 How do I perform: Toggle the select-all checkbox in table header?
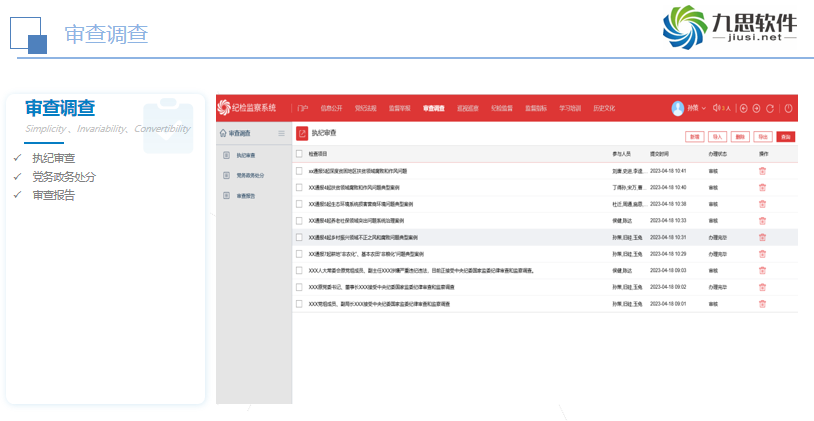click(x=299, y=154)
